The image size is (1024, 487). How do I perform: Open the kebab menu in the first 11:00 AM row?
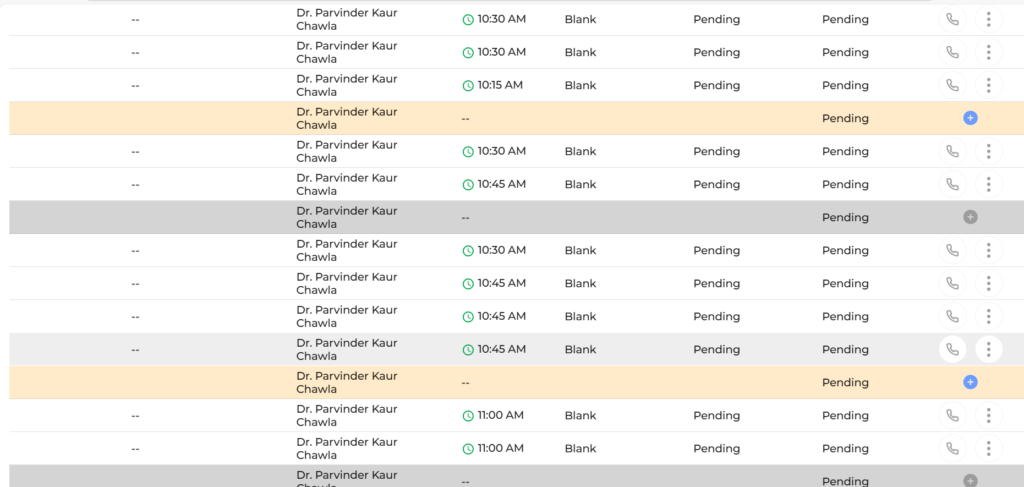click(x=989, y=415)
